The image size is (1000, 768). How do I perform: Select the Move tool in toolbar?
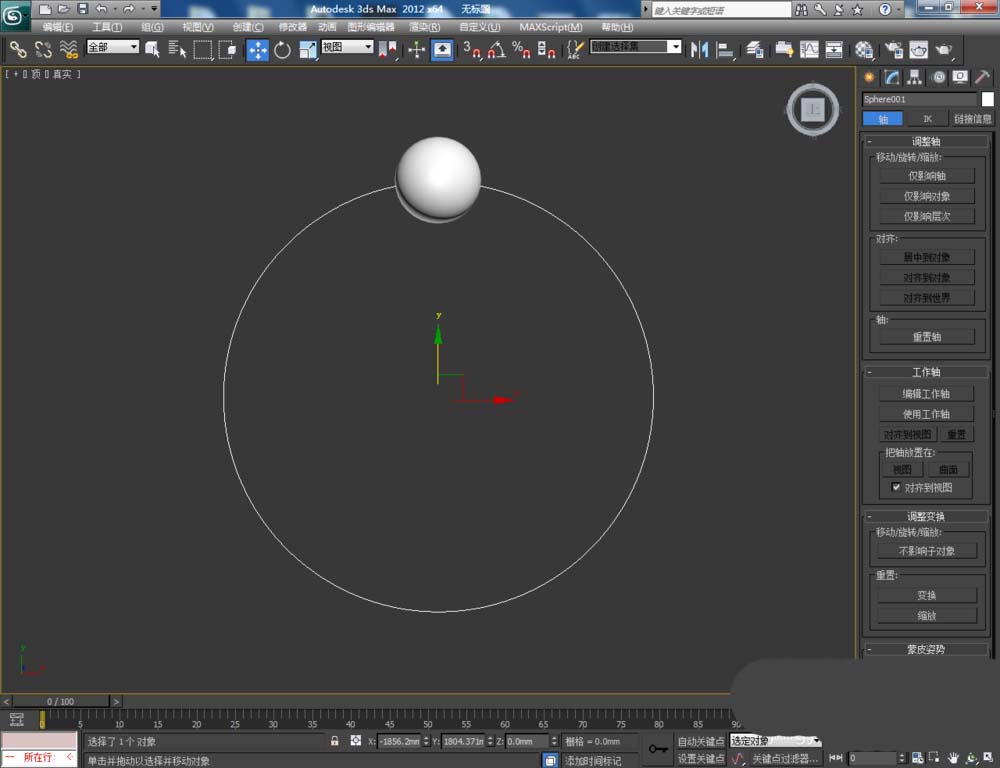258,50
